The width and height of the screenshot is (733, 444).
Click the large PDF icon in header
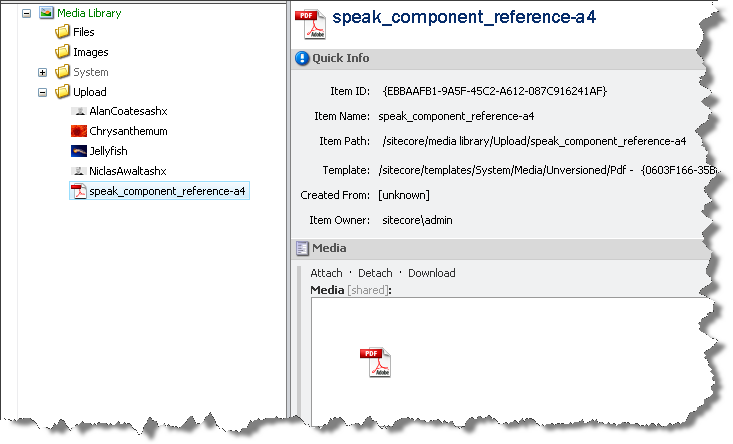(x=309, y=21)
